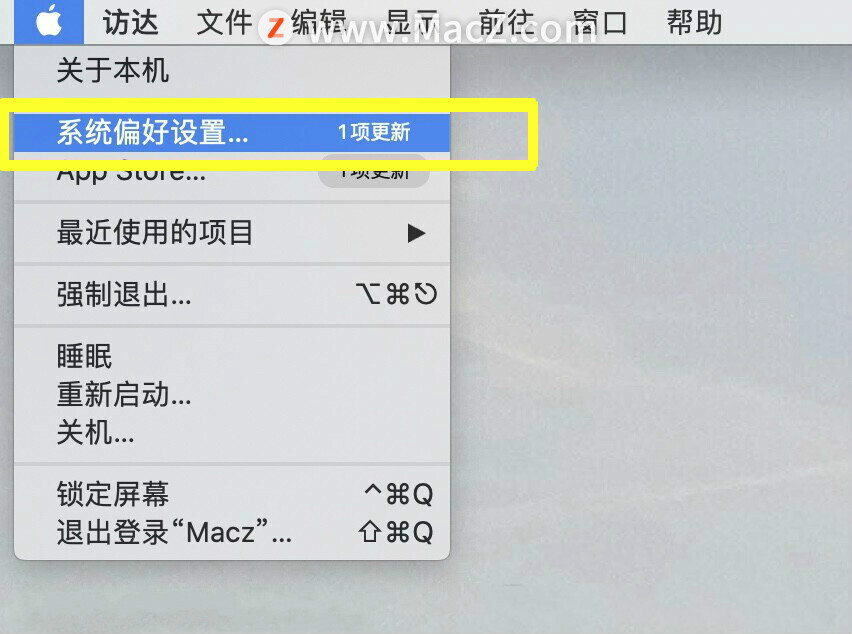
Task: Open the 前往 menu
Action: (x=506, y=22)
